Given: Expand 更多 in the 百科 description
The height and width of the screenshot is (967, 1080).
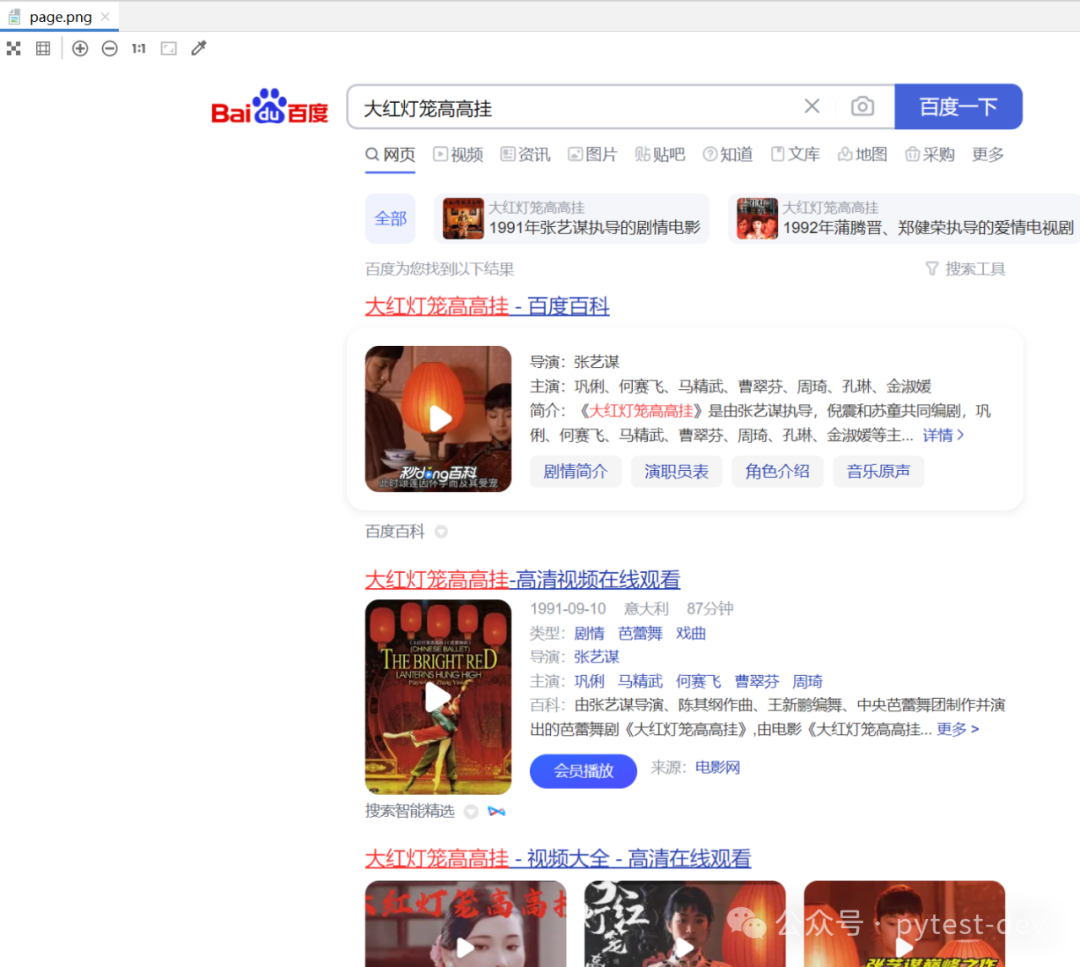Looking at the screenshot, I should click(x=957, y=729).
